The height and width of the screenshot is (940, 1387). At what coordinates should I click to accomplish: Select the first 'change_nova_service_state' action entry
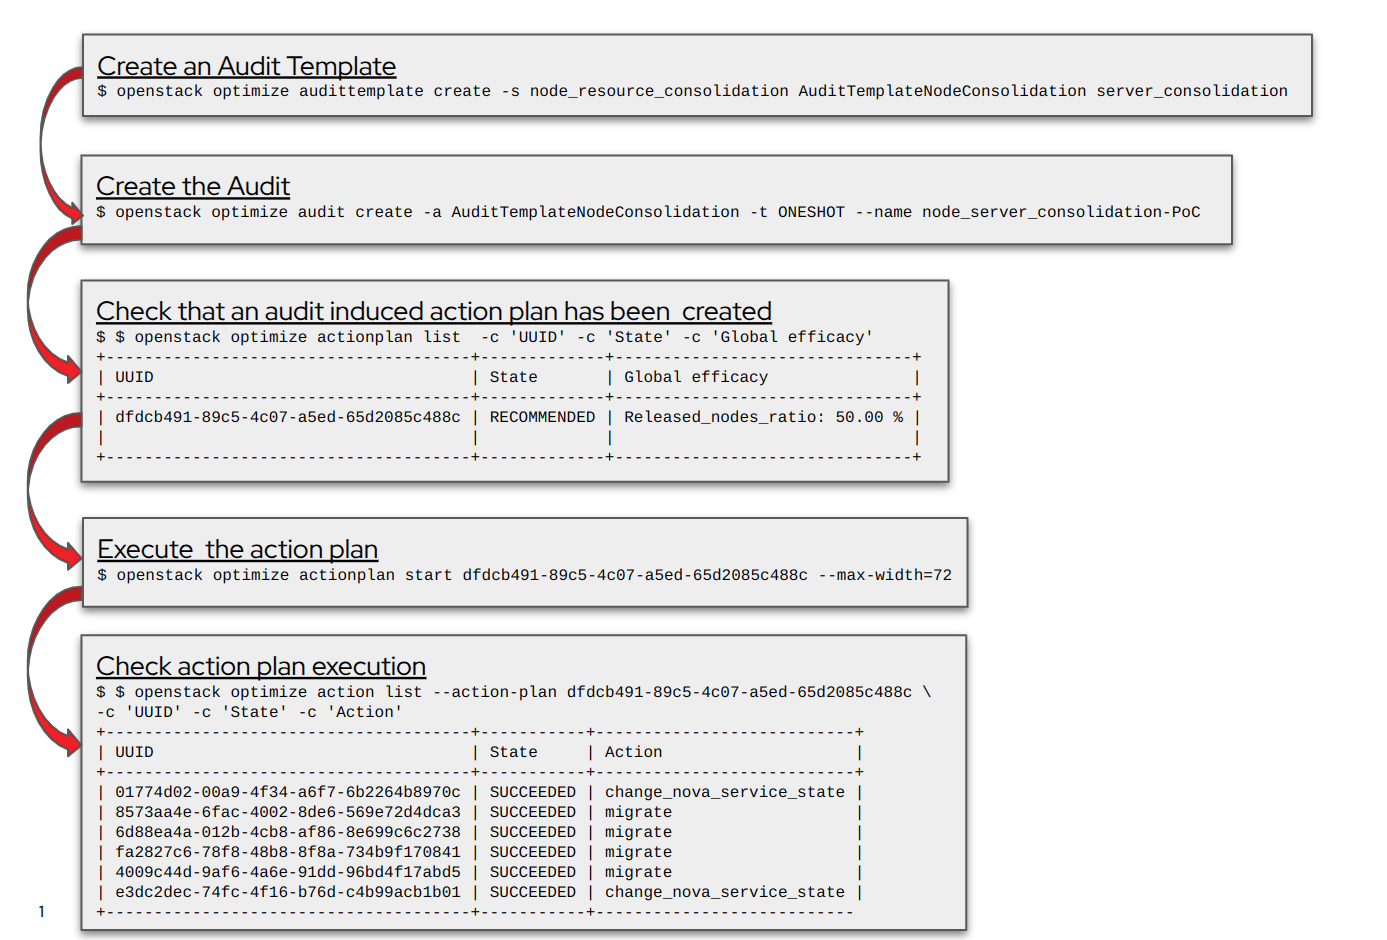pos(724,792)
